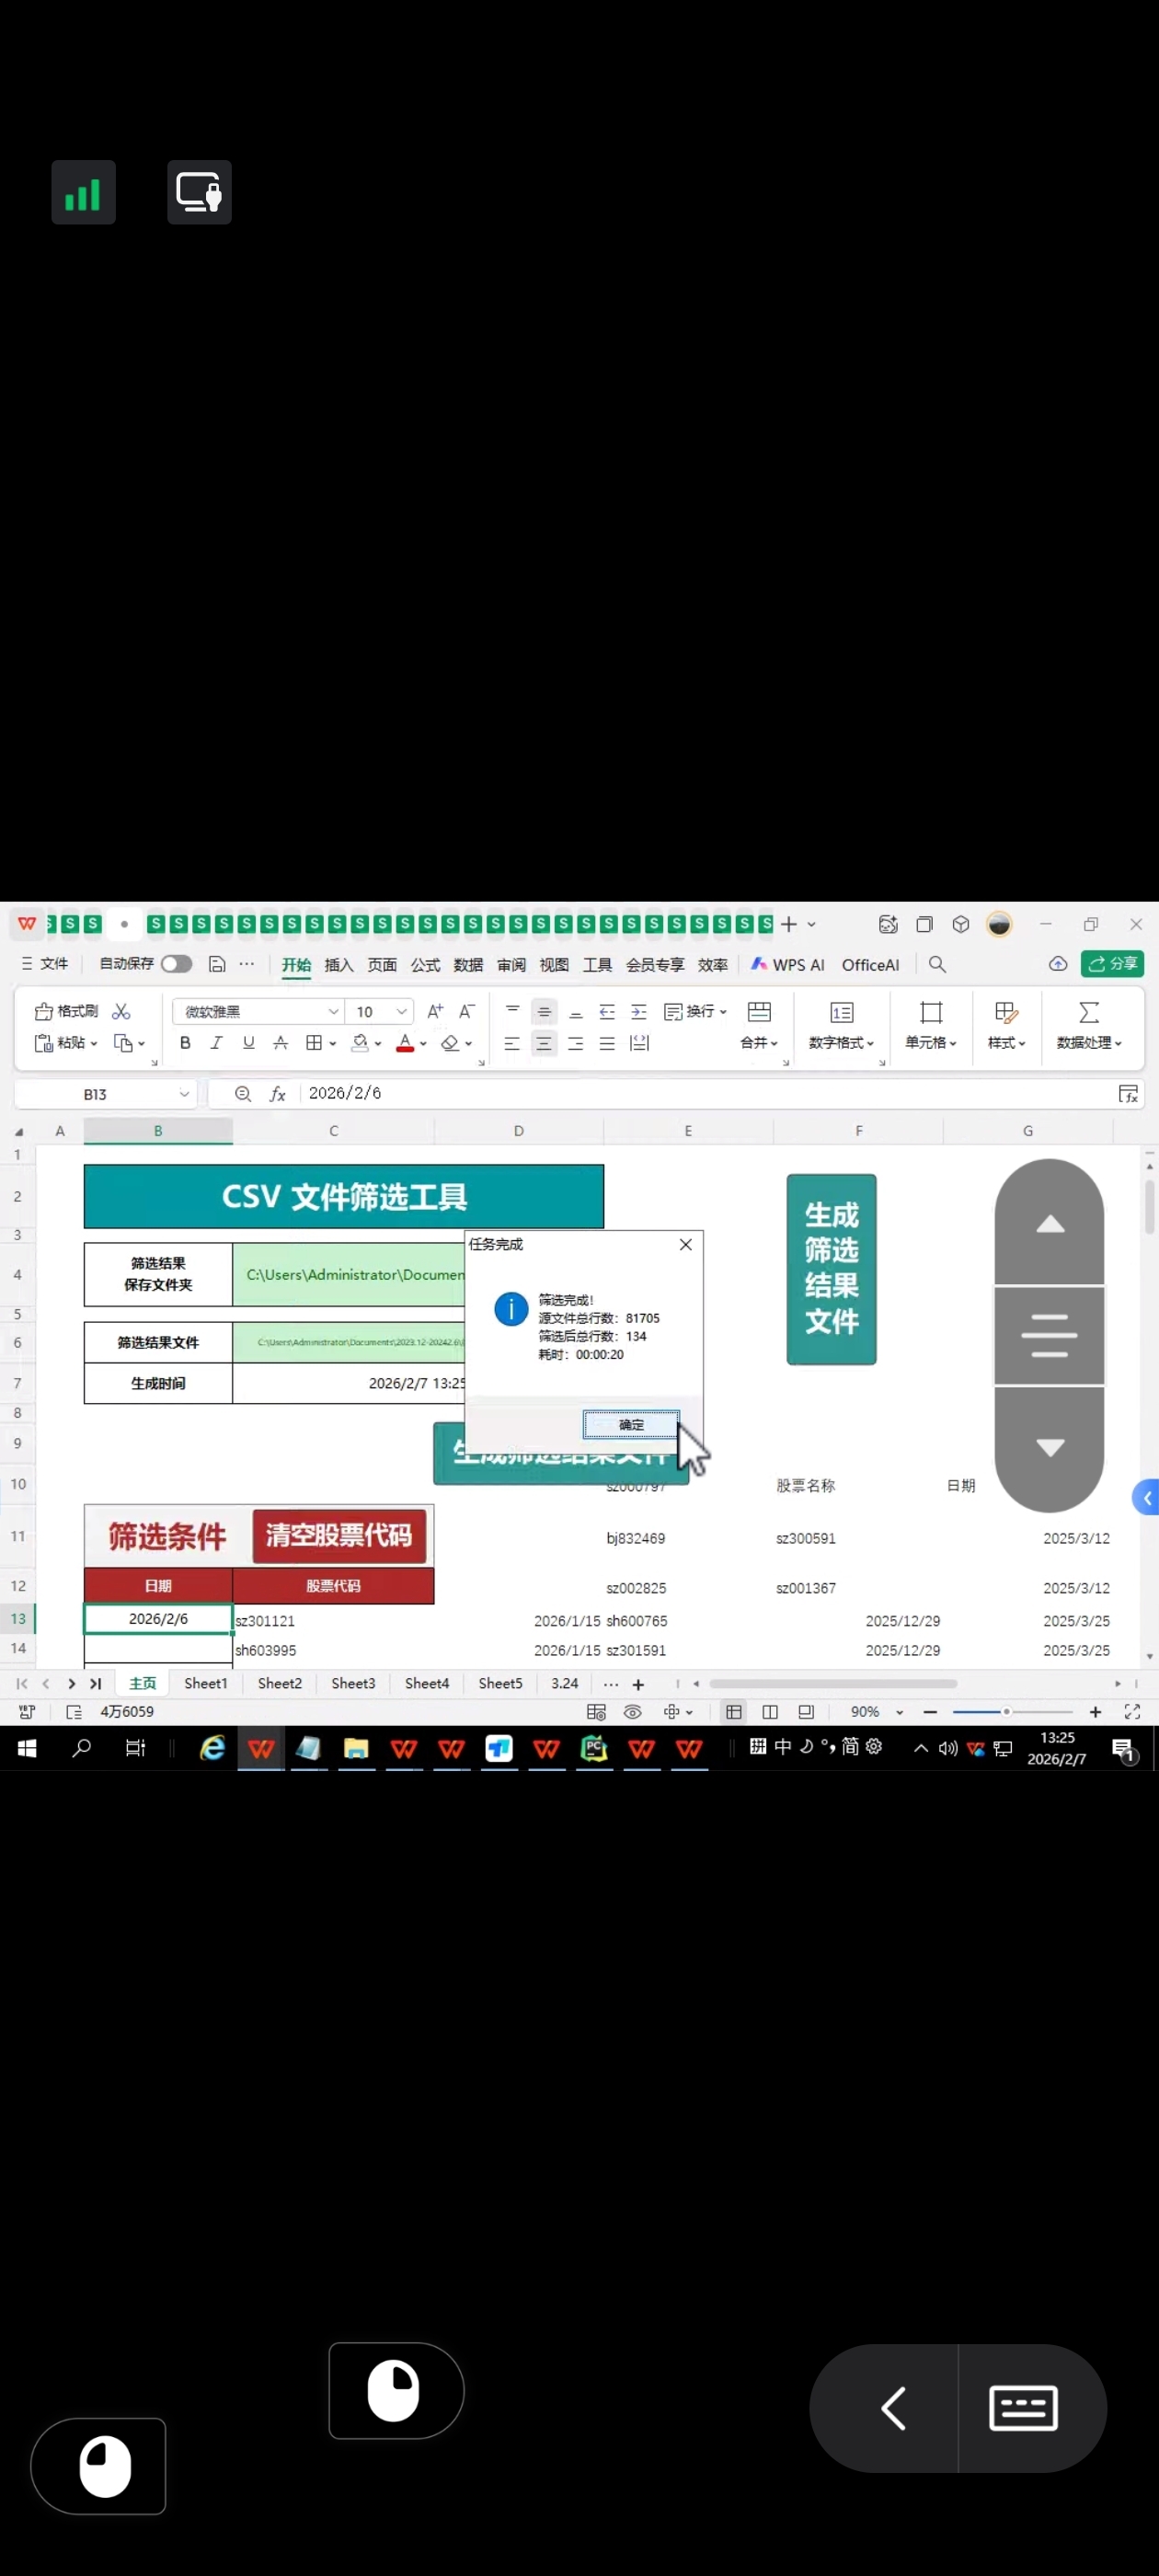
Task: Click the red font color icon
Action: (x=405, y=1043)
